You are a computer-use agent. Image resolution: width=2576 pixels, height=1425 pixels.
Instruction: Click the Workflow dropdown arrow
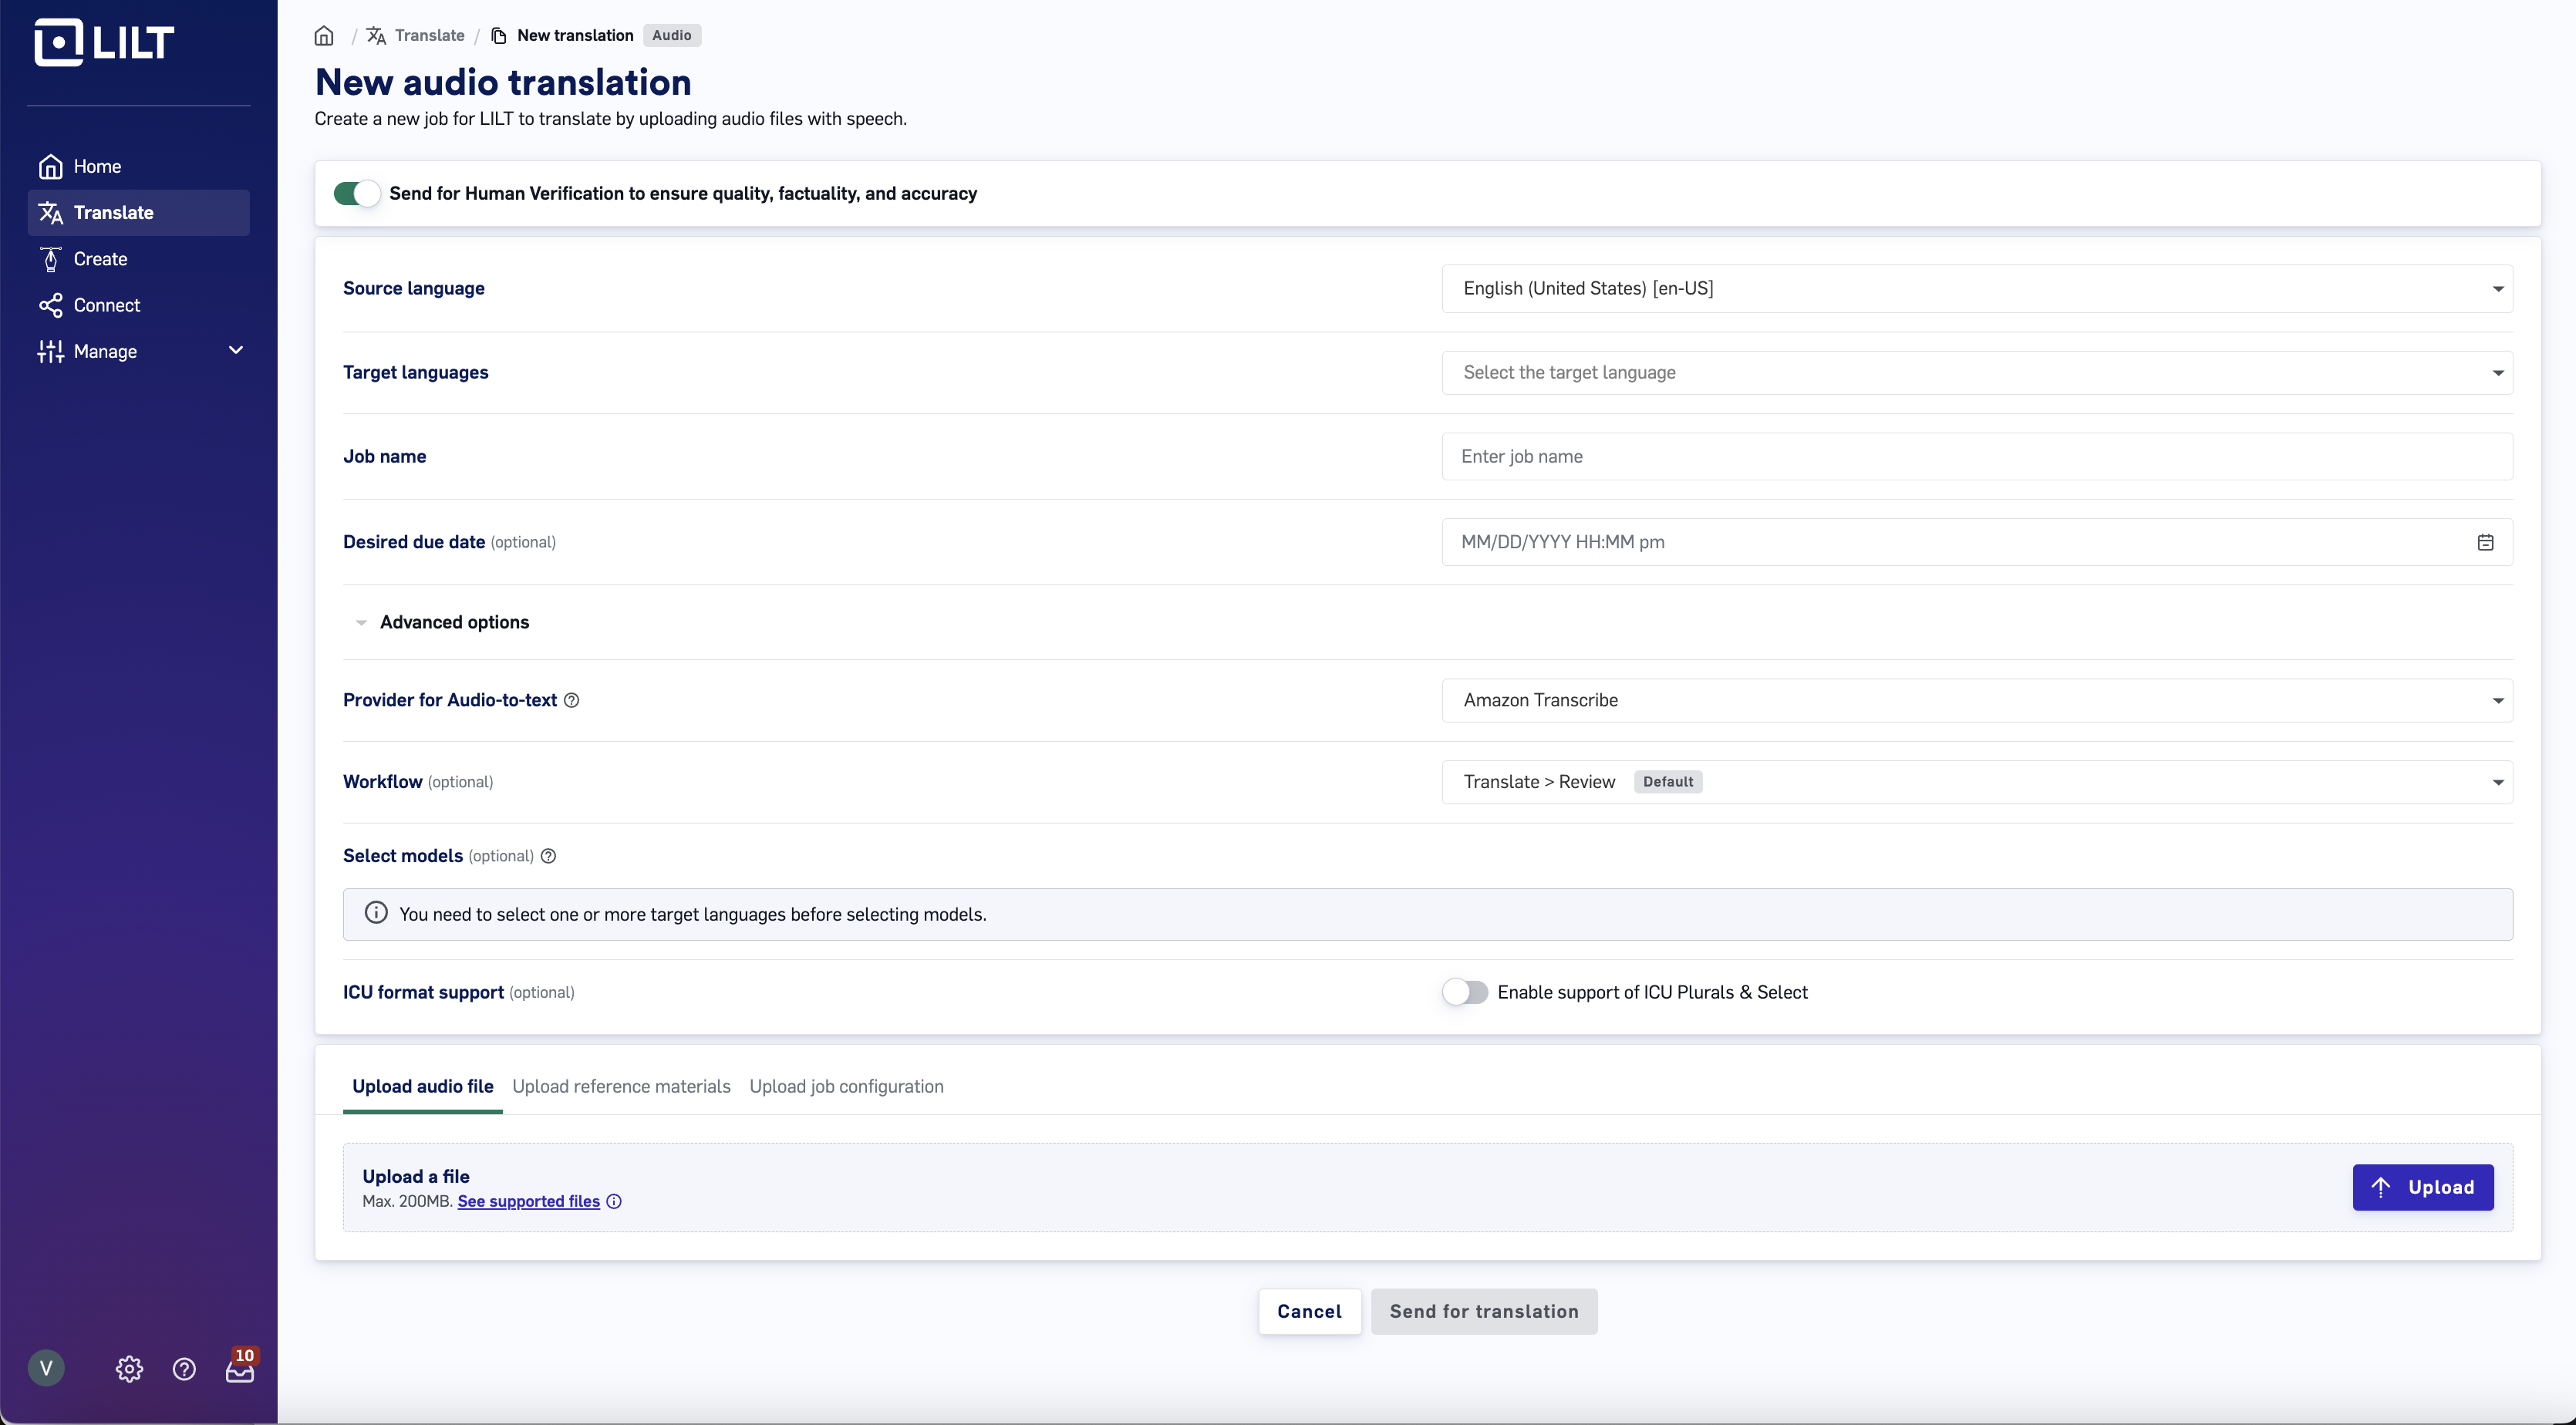[x=2497, y=783]
